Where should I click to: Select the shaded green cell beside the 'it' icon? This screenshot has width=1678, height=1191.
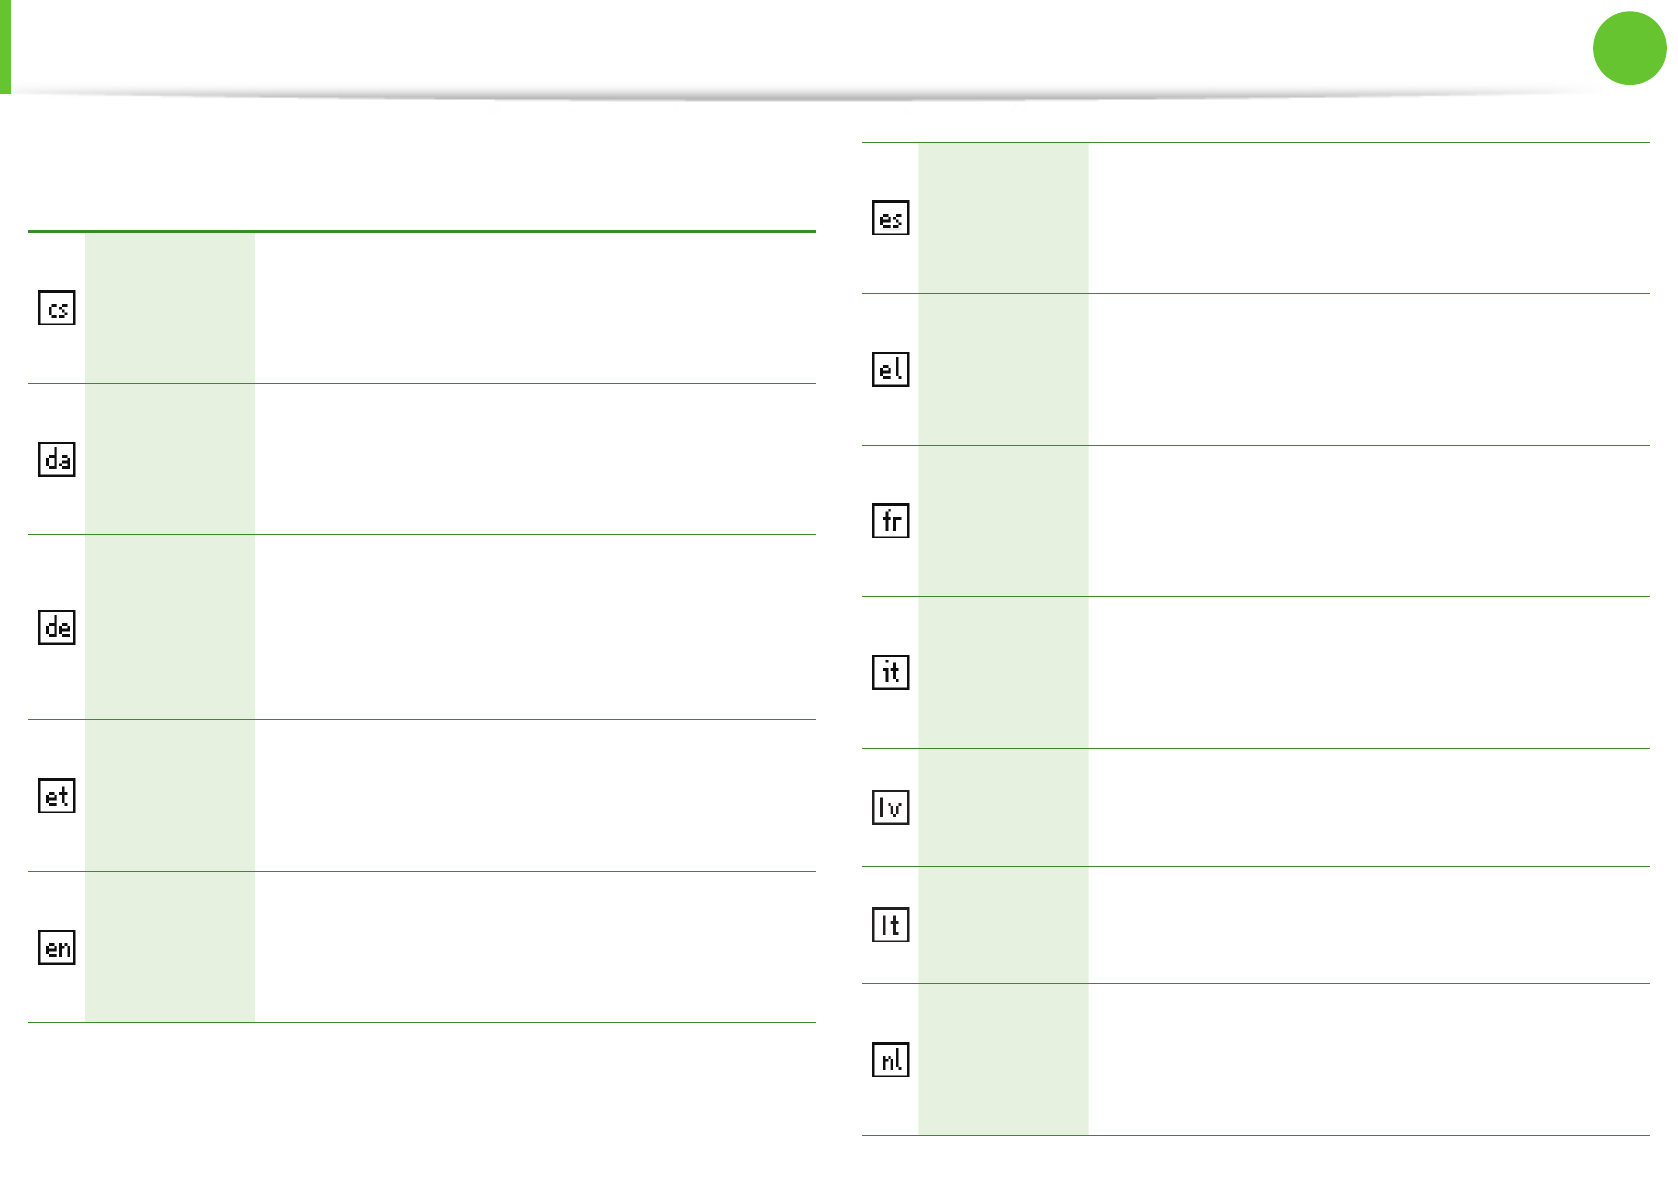[x=1003, y=672]
